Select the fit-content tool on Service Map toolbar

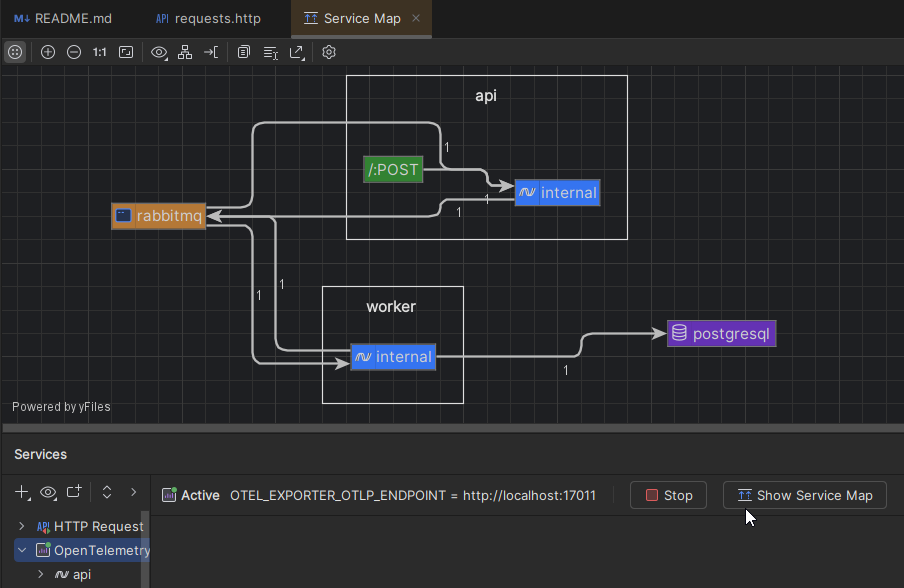click(15, 52)
